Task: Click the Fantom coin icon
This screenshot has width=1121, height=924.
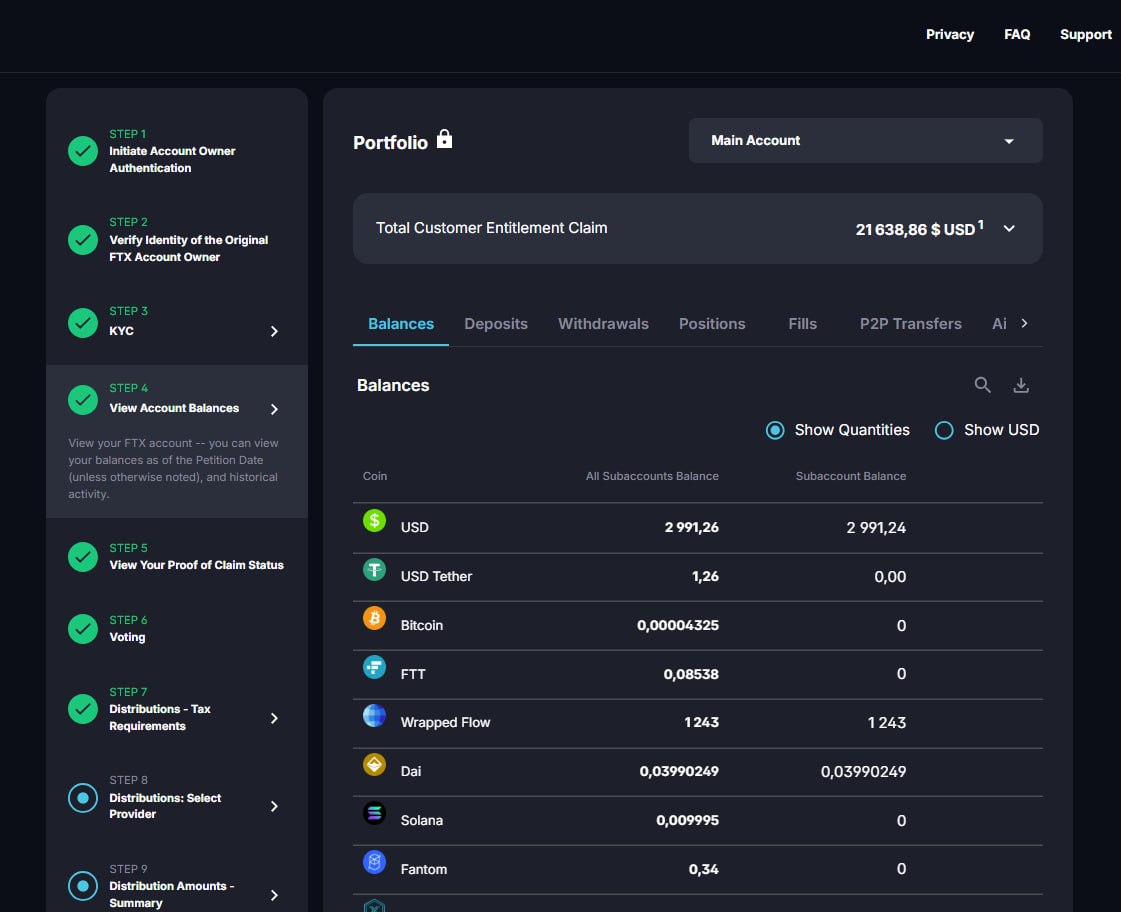Action: click(x=374, y=862)
